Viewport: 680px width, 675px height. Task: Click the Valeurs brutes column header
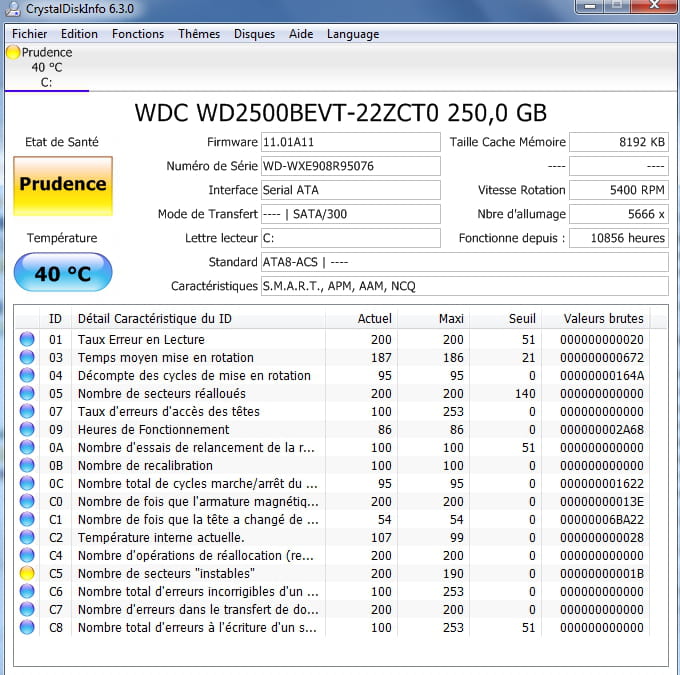click(x=603, y=319)
